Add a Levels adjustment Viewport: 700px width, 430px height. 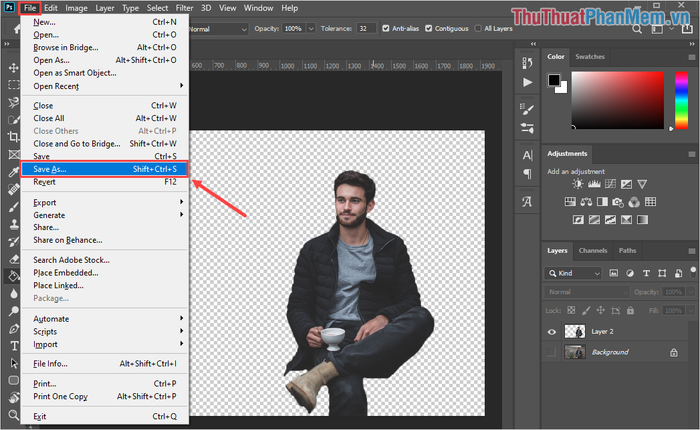594,184
